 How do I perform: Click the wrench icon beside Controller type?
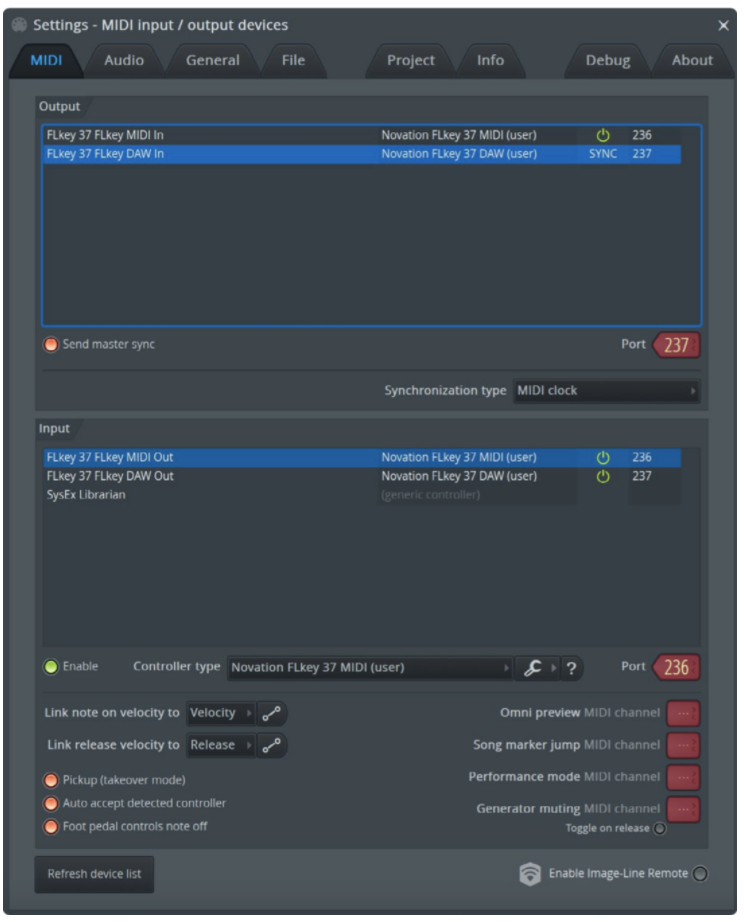click(532, 668)
